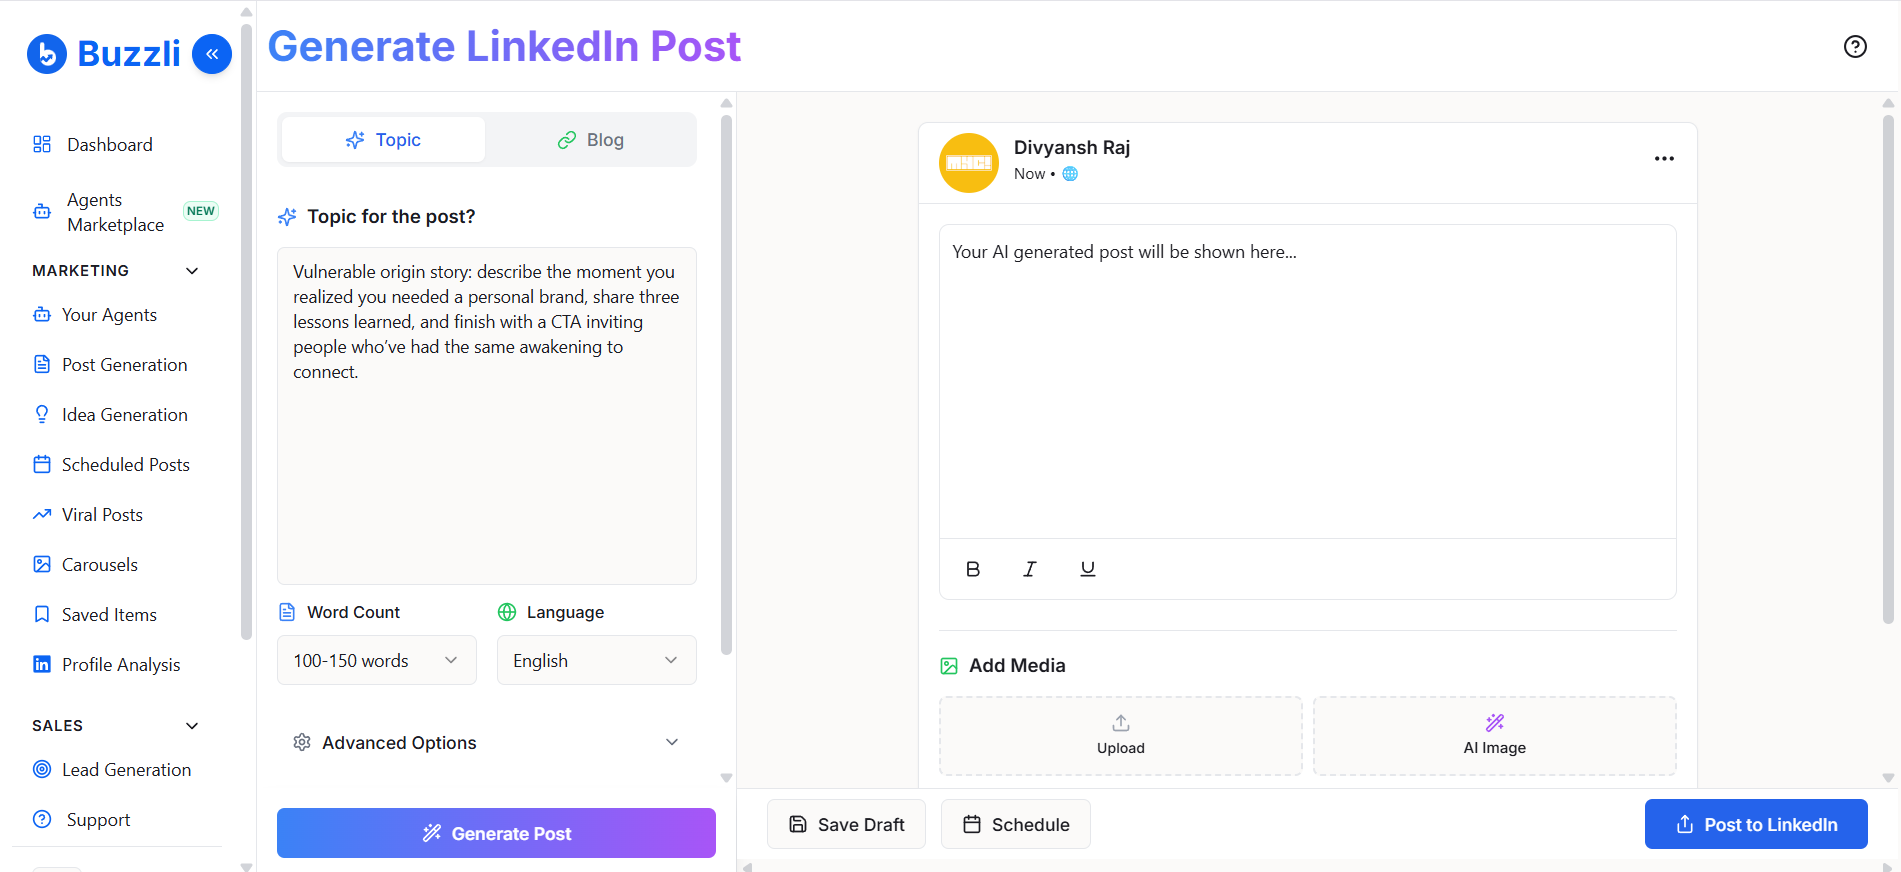
Task: Open the three-dots post options menu
Action: (1664, 159)
